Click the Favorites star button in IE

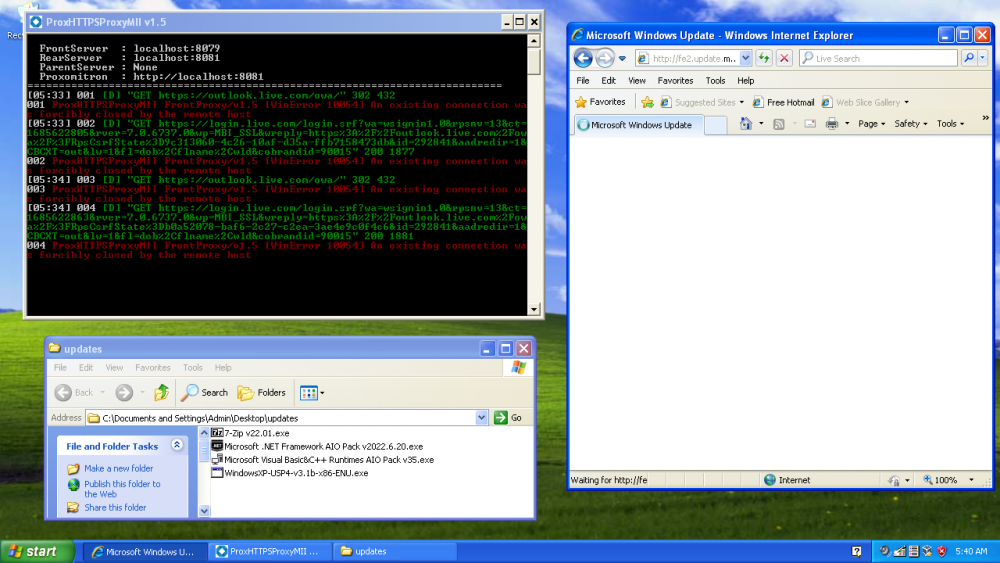pyautogui.click(x=600, y=102)
